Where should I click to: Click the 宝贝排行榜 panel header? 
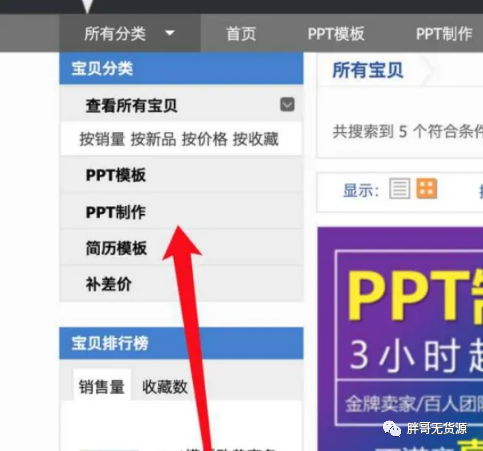[x=181, y=343]
